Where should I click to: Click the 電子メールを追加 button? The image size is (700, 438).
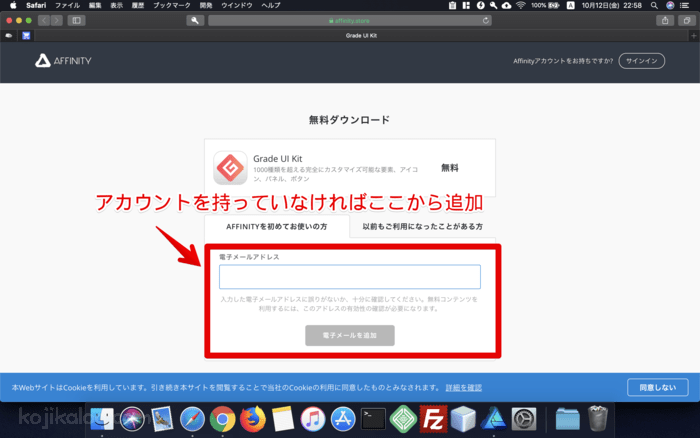[350, 335]
